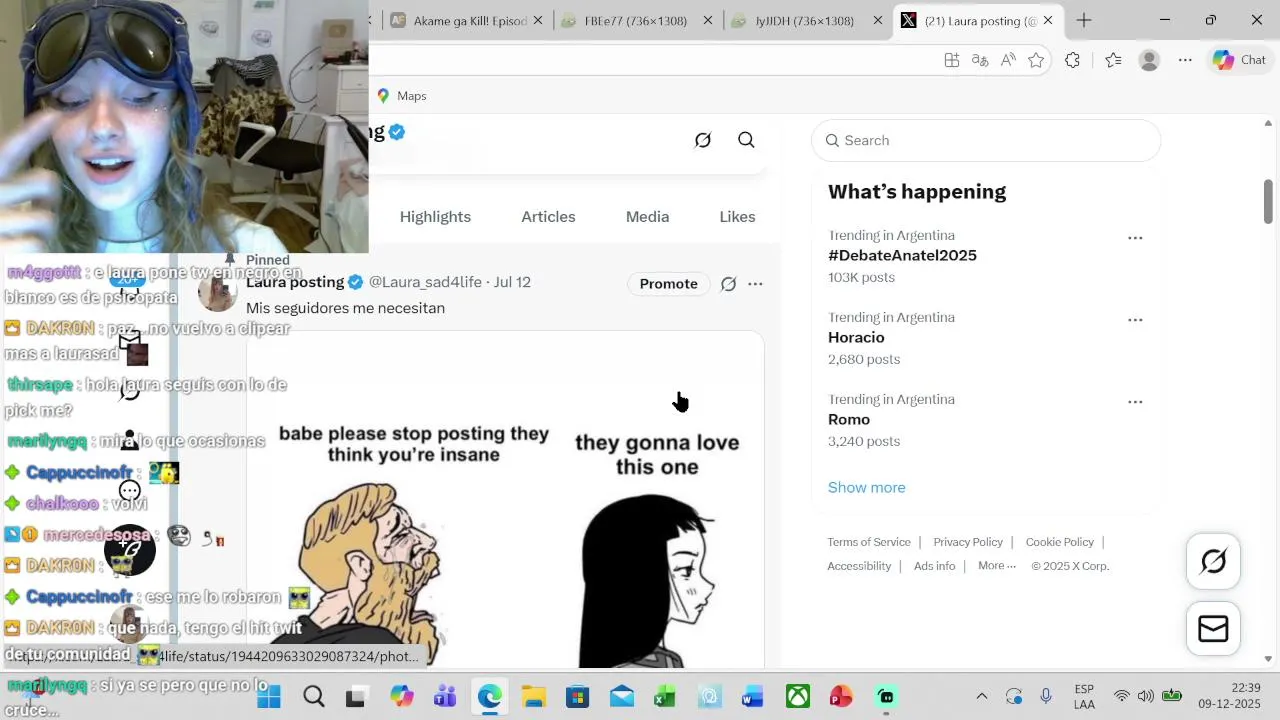Click the apps/split screen icon in address bar

point(952,60)
